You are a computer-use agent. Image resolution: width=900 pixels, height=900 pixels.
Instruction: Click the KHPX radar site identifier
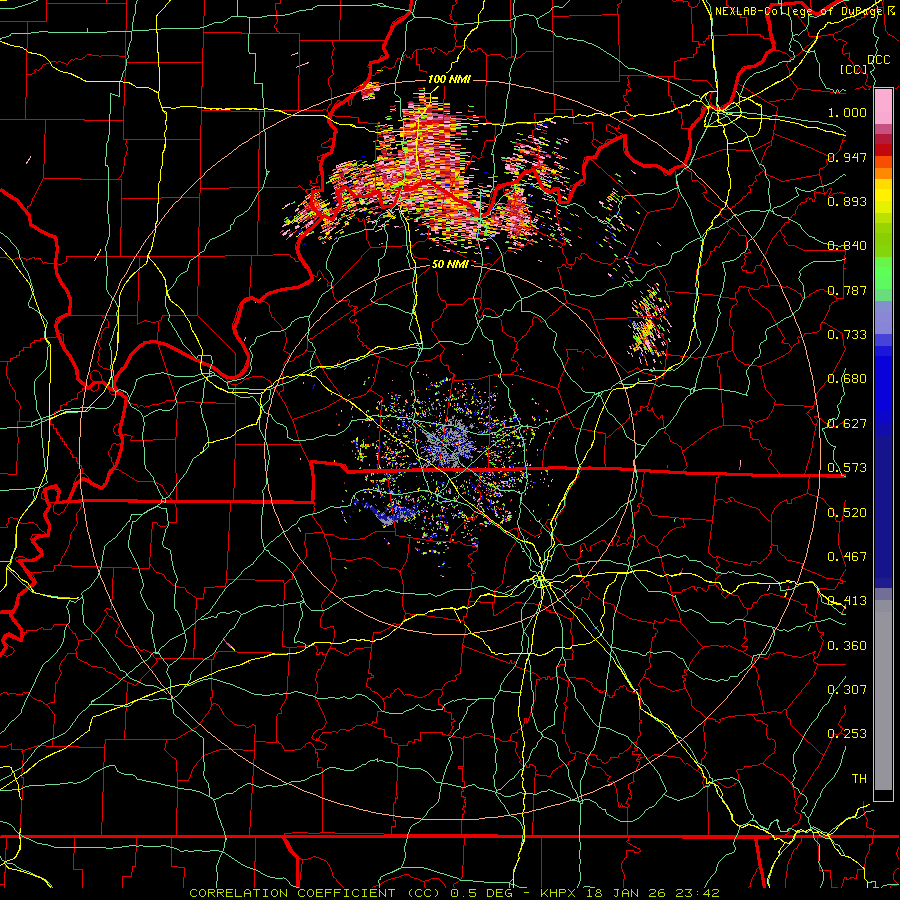[558, 893]
